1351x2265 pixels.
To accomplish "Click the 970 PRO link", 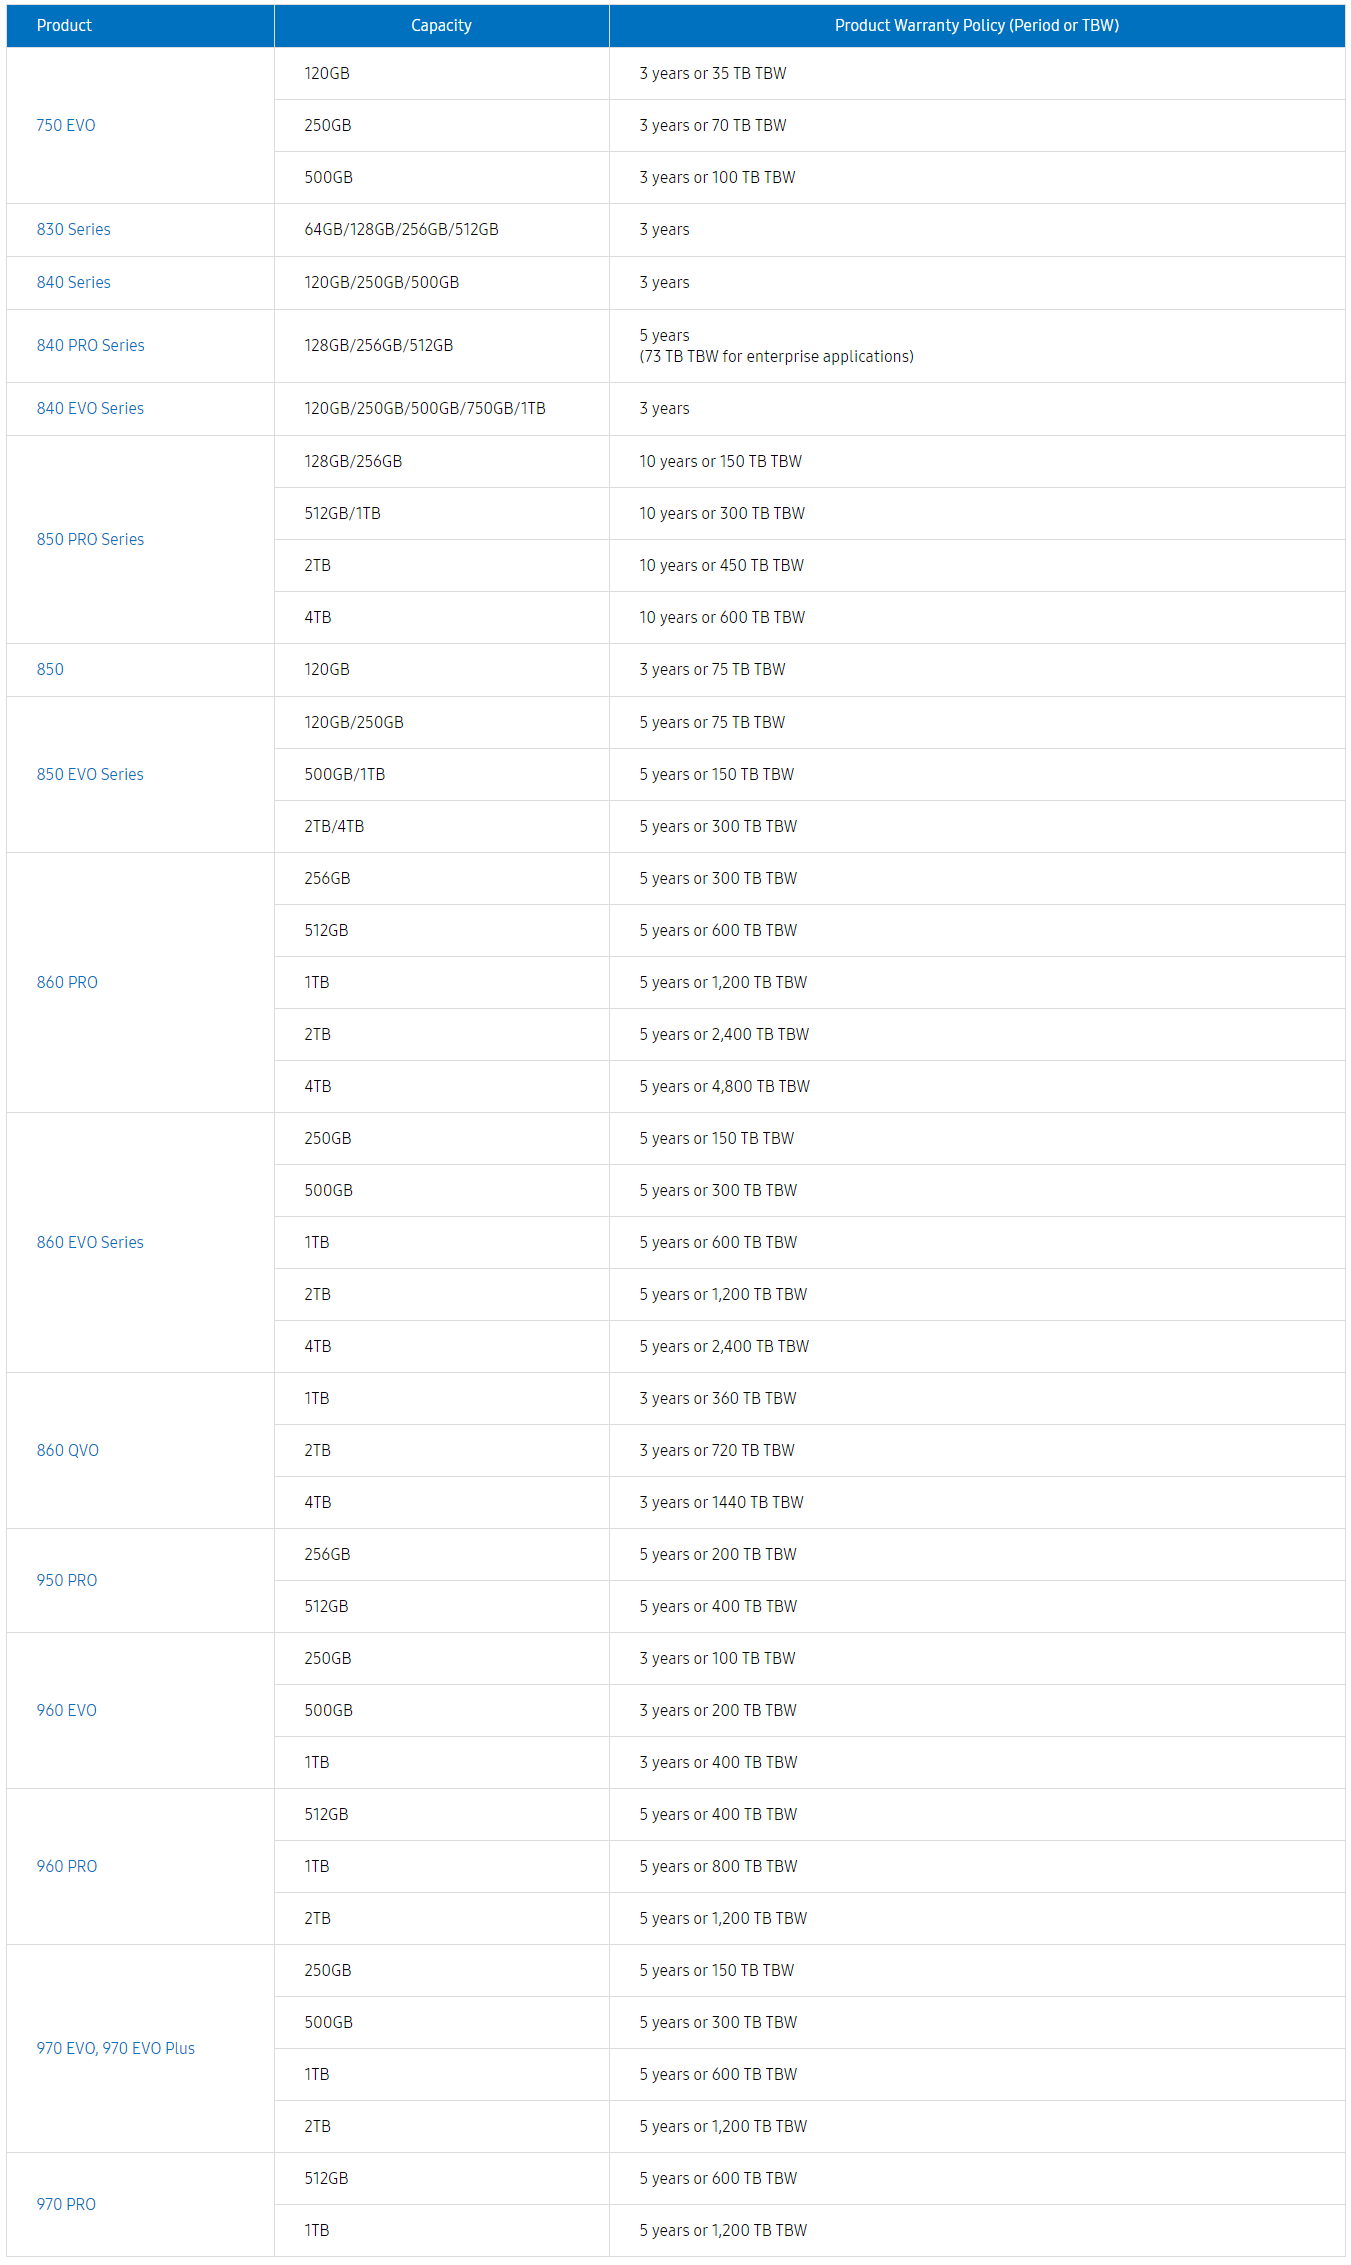I will 66,2204.
